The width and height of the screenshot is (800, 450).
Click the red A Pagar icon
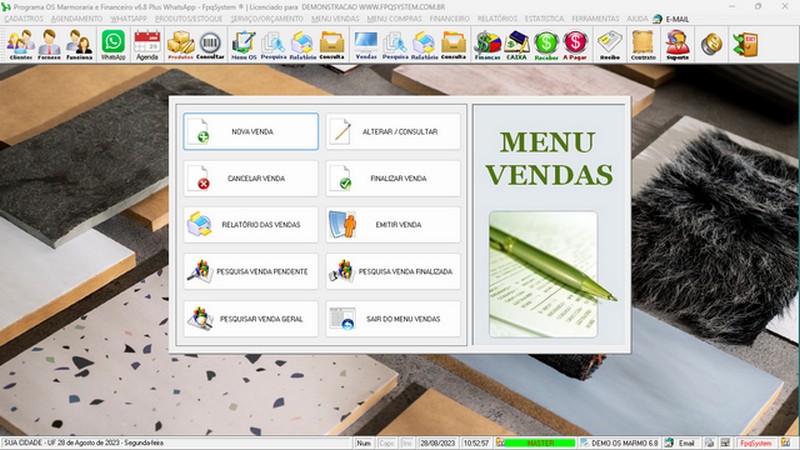click(575, 44)
